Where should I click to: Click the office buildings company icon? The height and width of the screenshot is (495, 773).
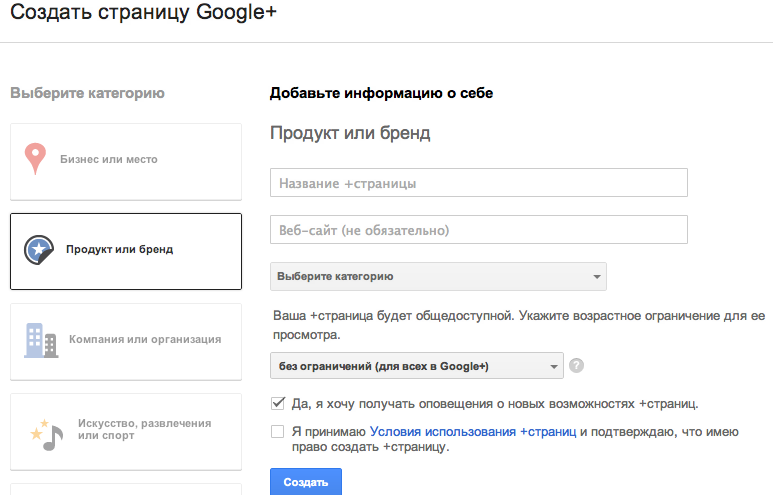pyautogui.click(x=40, y=340)
